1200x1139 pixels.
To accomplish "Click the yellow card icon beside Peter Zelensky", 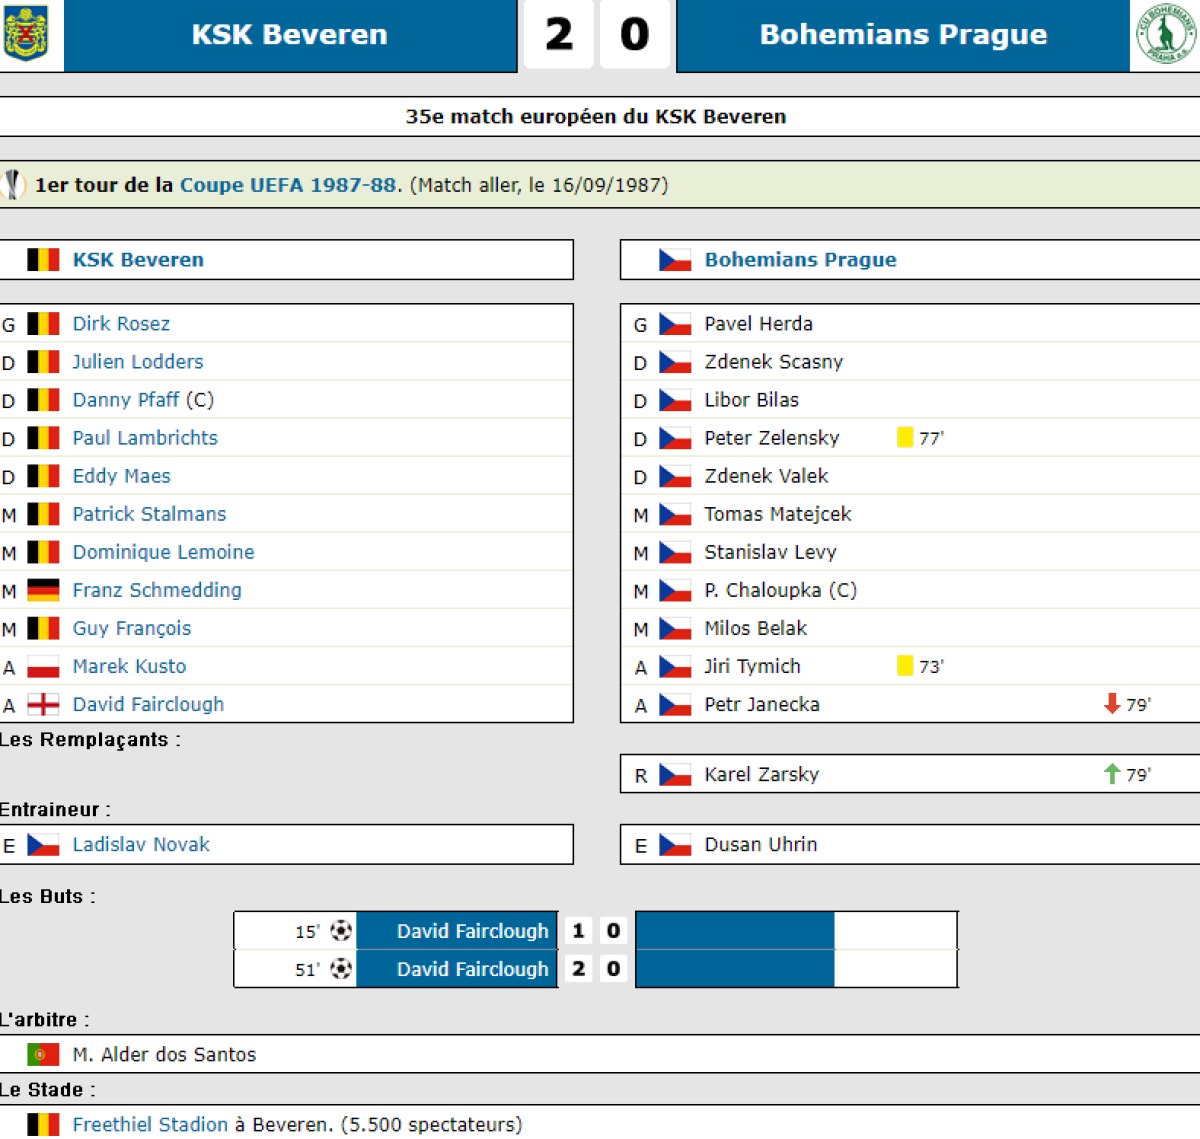I will [x=905, y=438].
